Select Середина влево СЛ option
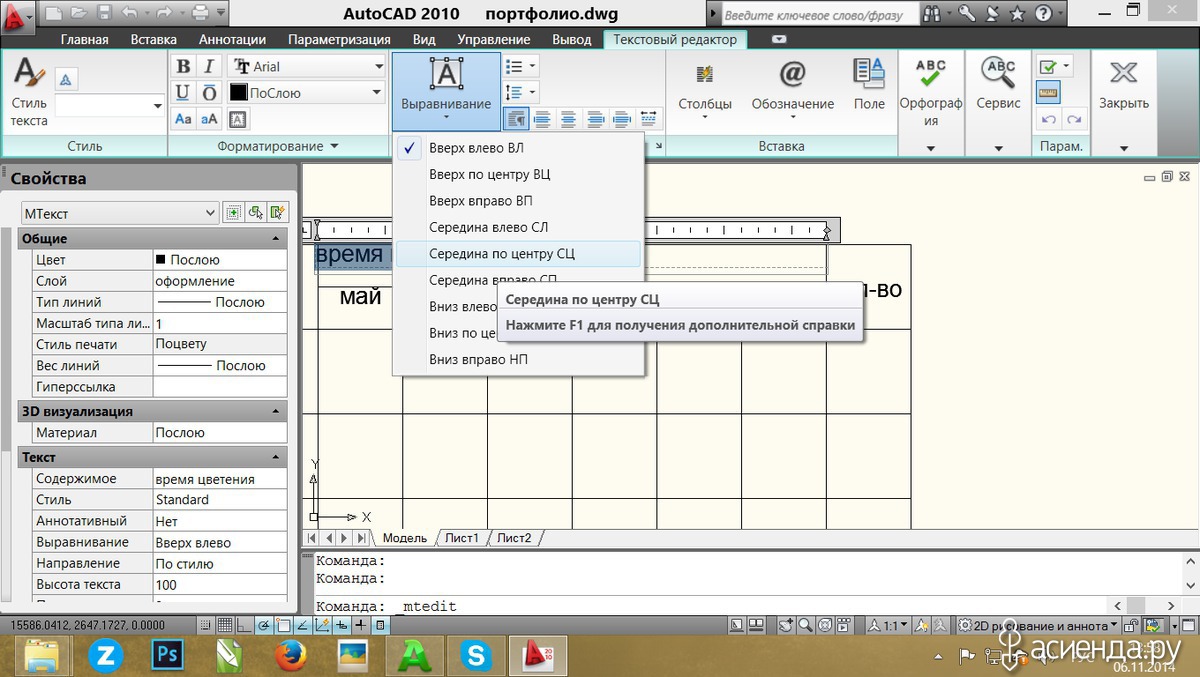Image resolution: width=1200 pixels, height=677 pixels. 518,227
